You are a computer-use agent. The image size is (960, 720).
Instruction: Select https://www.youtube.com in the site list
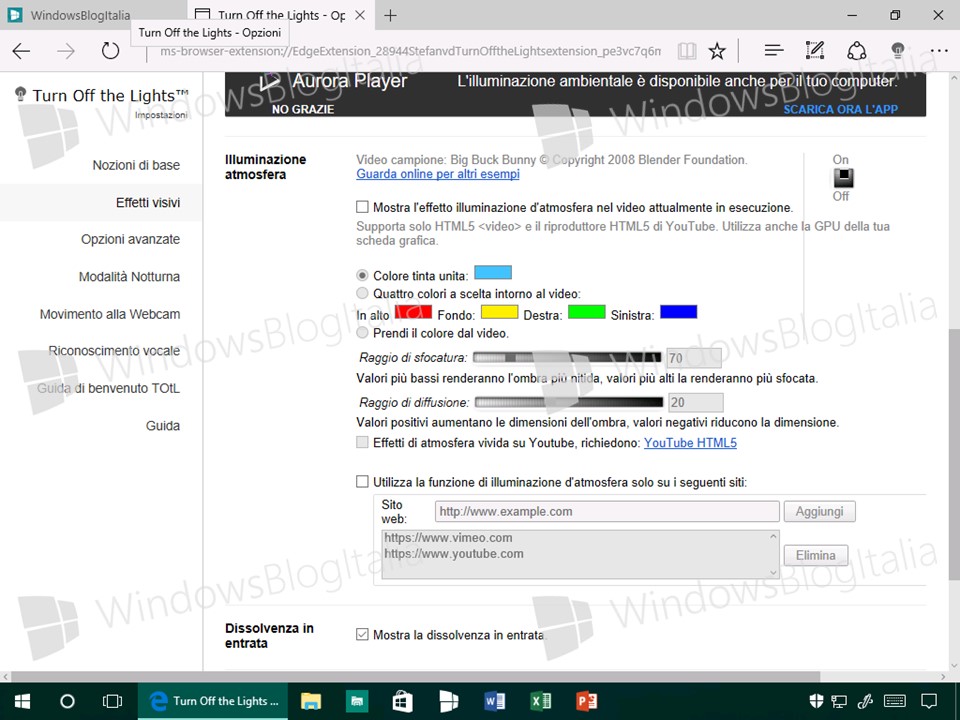click(454, 554)
